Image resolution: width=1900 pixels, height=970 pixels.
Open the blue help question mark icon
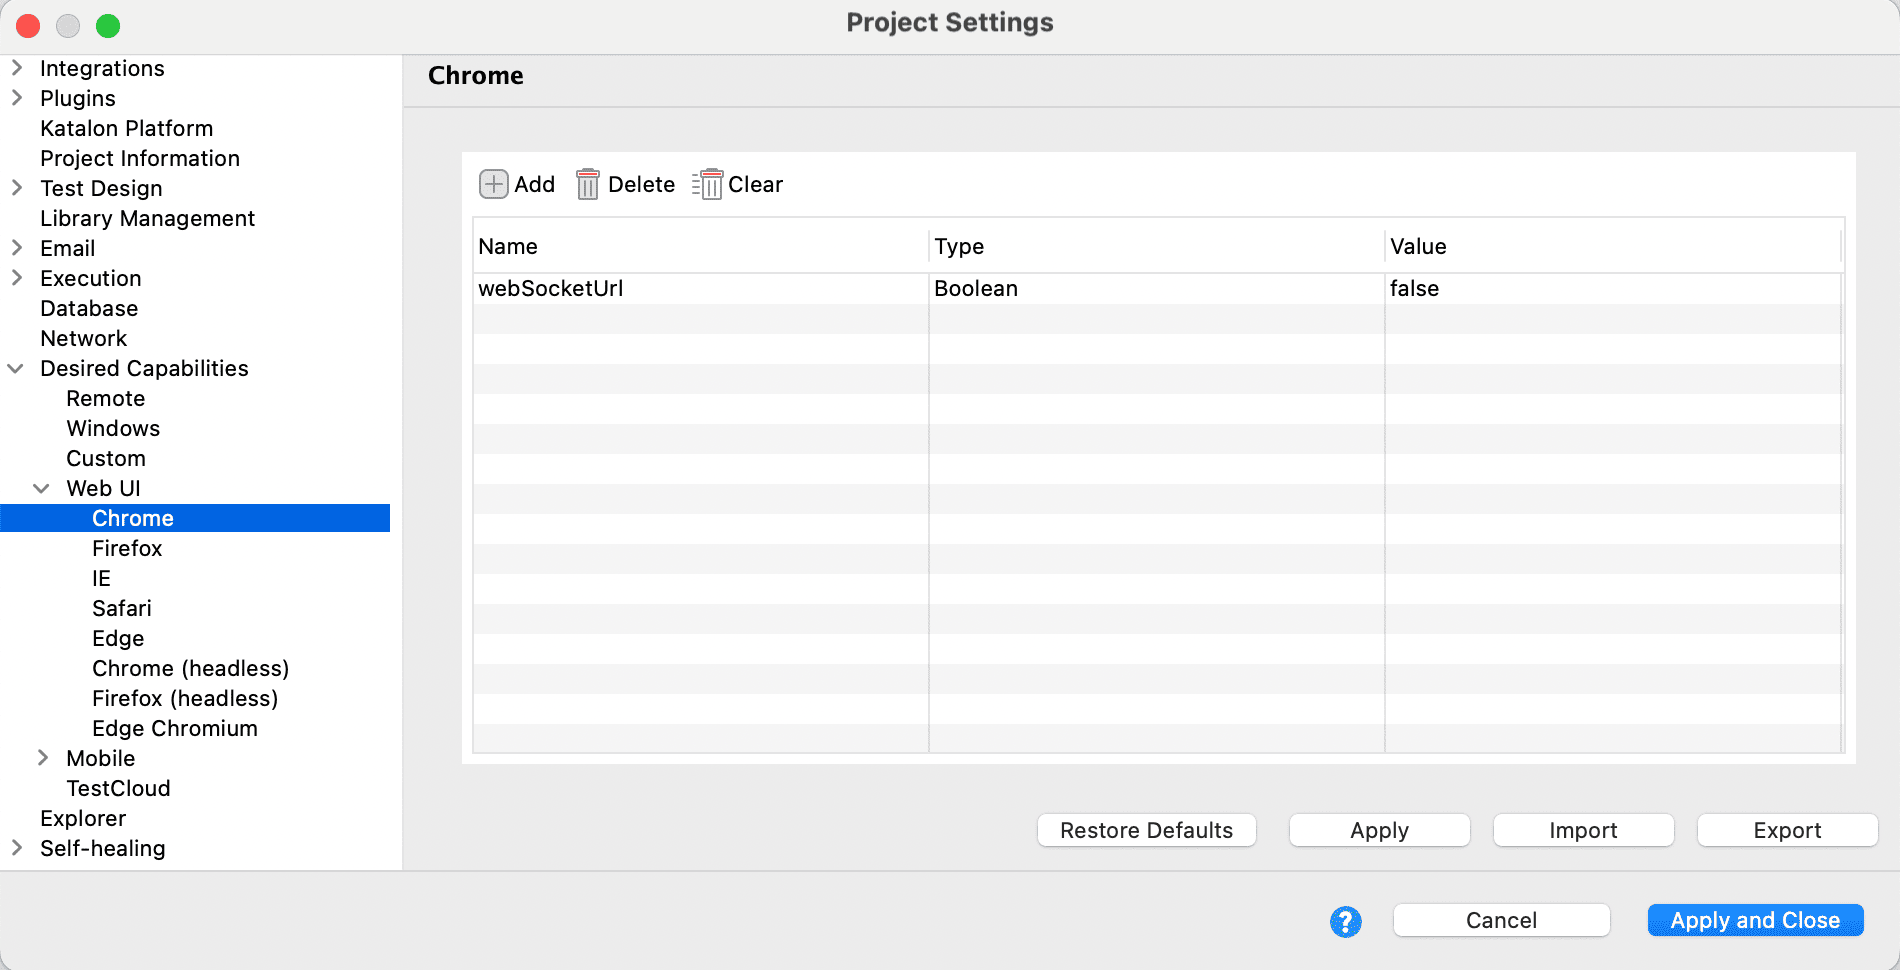[x=1345, y=921]
